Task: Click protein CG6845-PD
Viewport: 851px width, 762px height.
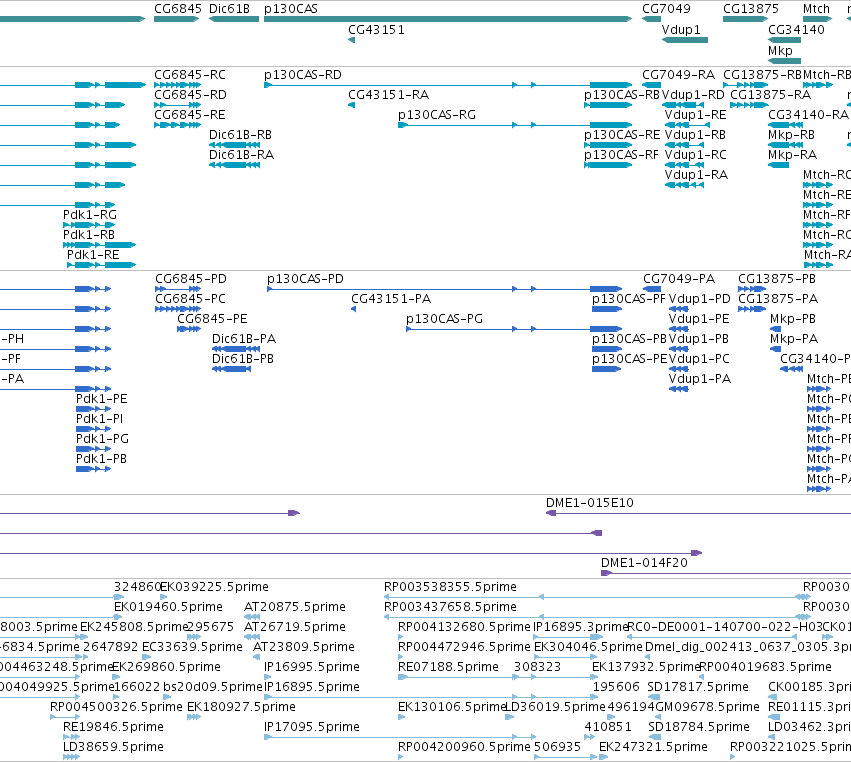Action: [x=190, y=278]
